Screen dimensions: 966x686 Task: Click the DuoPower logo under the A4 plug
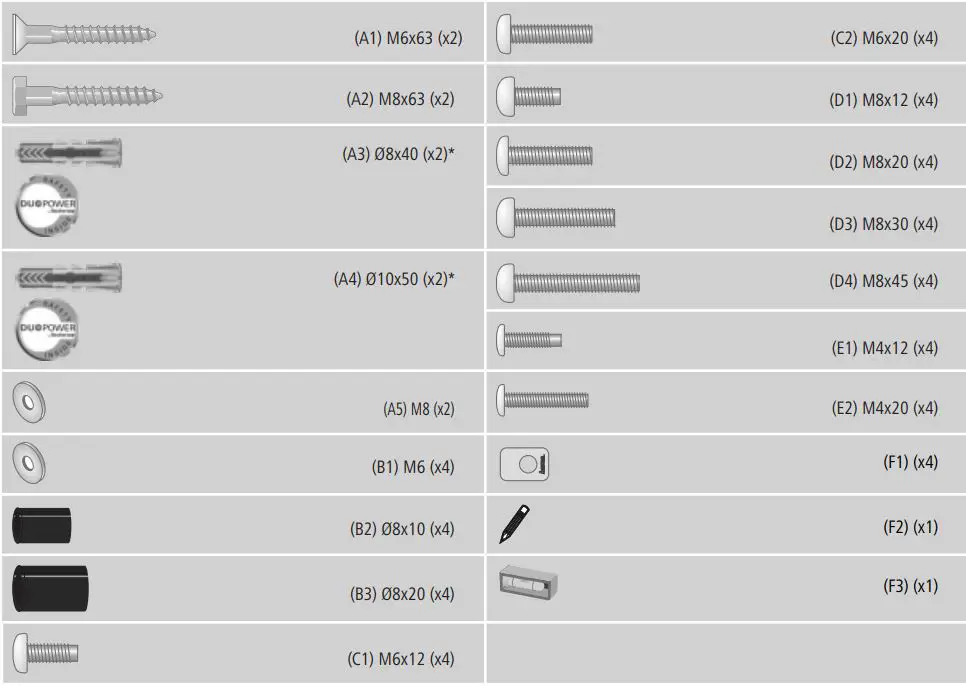48,327
